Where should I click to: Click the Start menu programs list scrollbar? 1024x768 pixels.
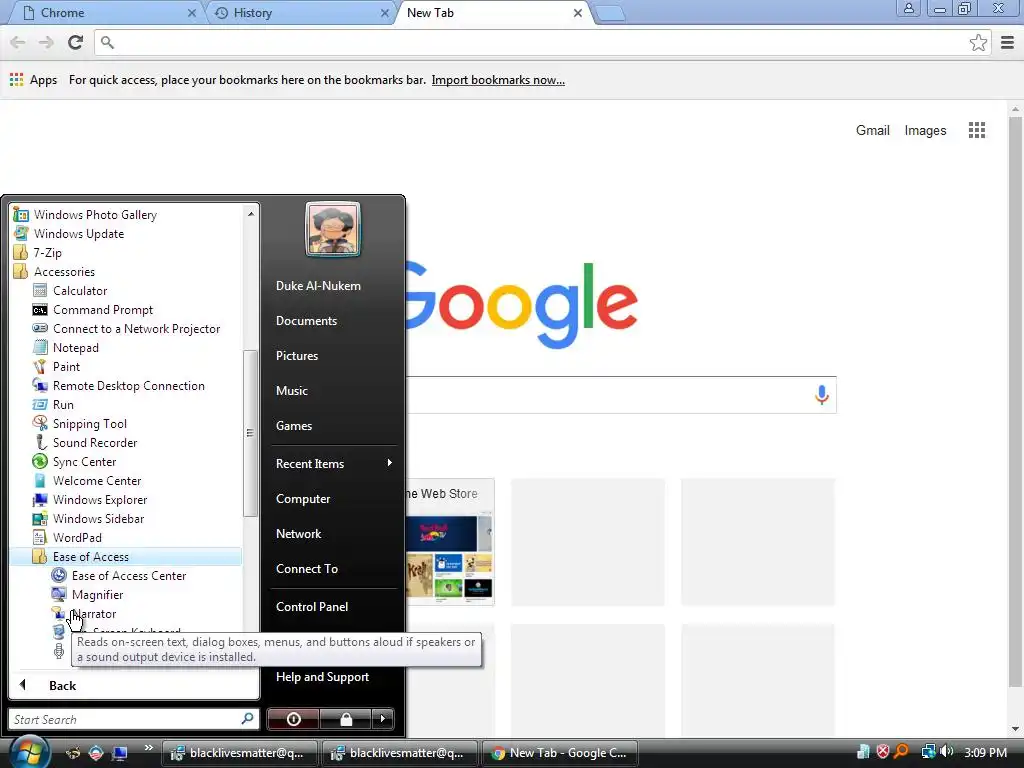pyautogui.click(x=250, y=432)
